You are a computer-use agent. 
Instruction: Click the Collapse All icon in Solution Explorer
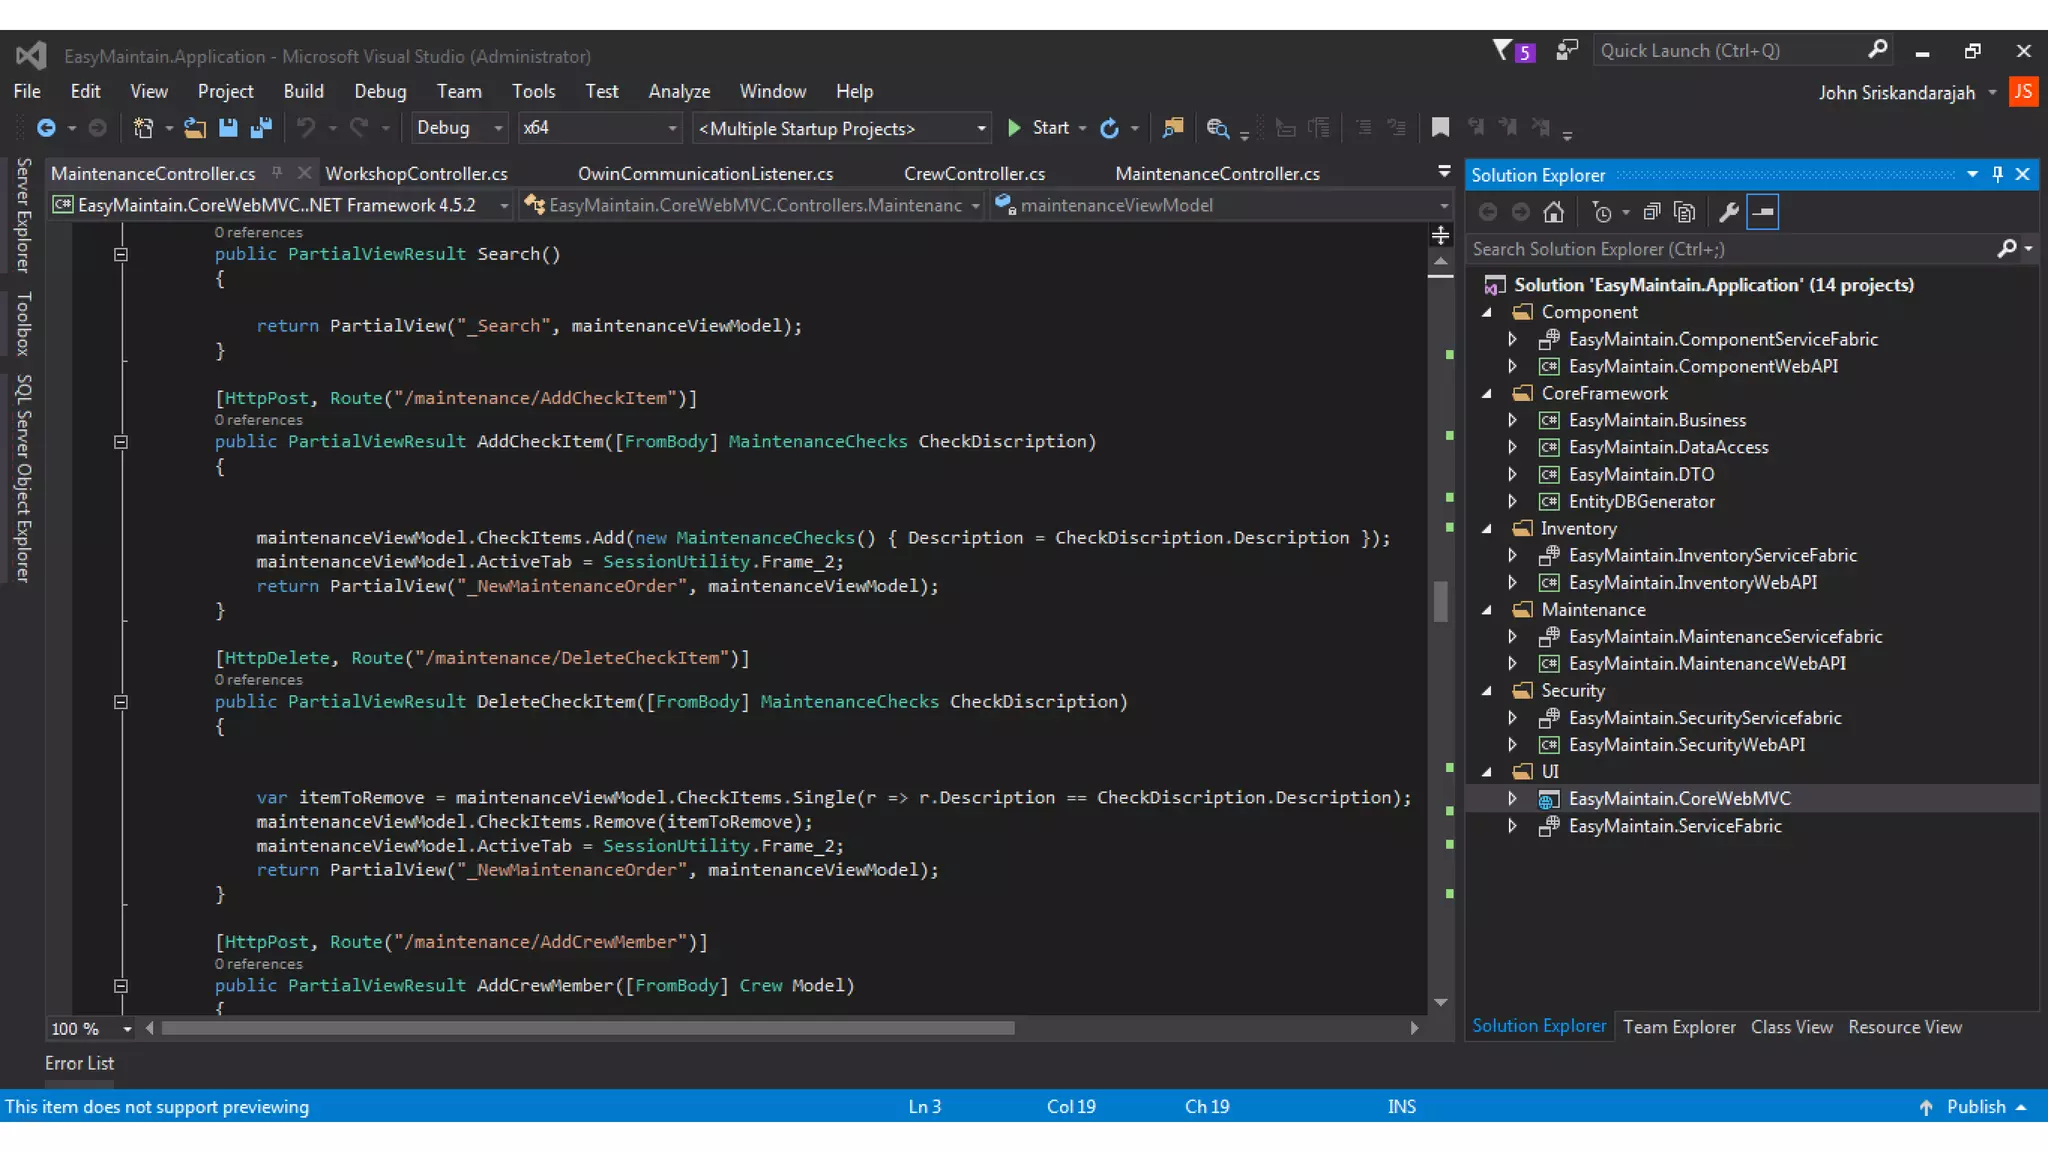1652,212
